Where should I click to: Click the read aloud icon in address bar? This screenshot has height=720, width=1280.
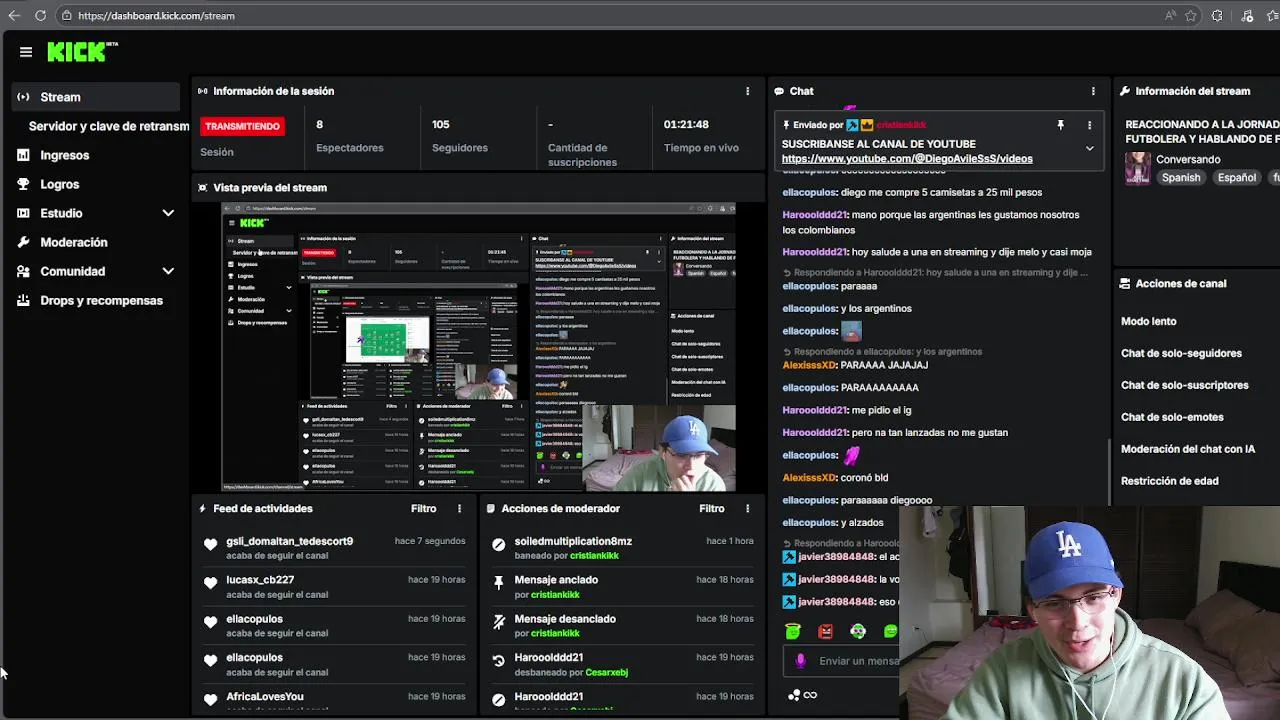(1170, 15)
